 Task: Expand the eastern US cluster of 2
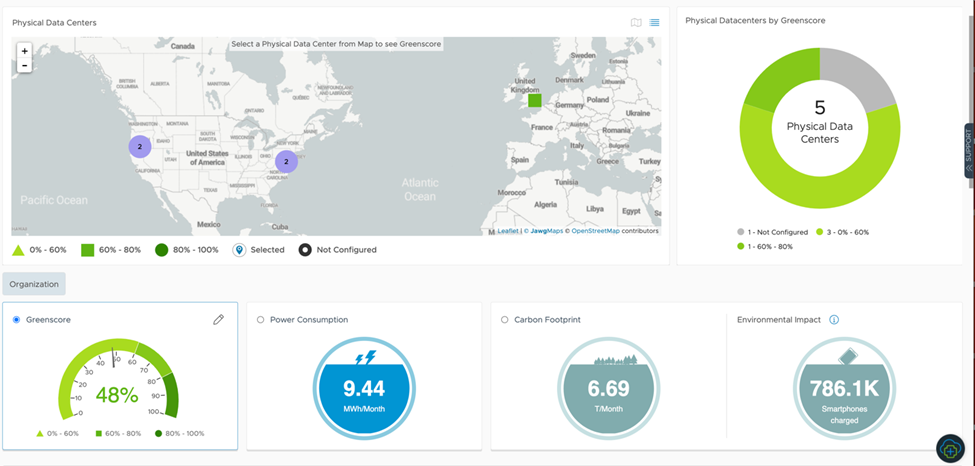286,160
